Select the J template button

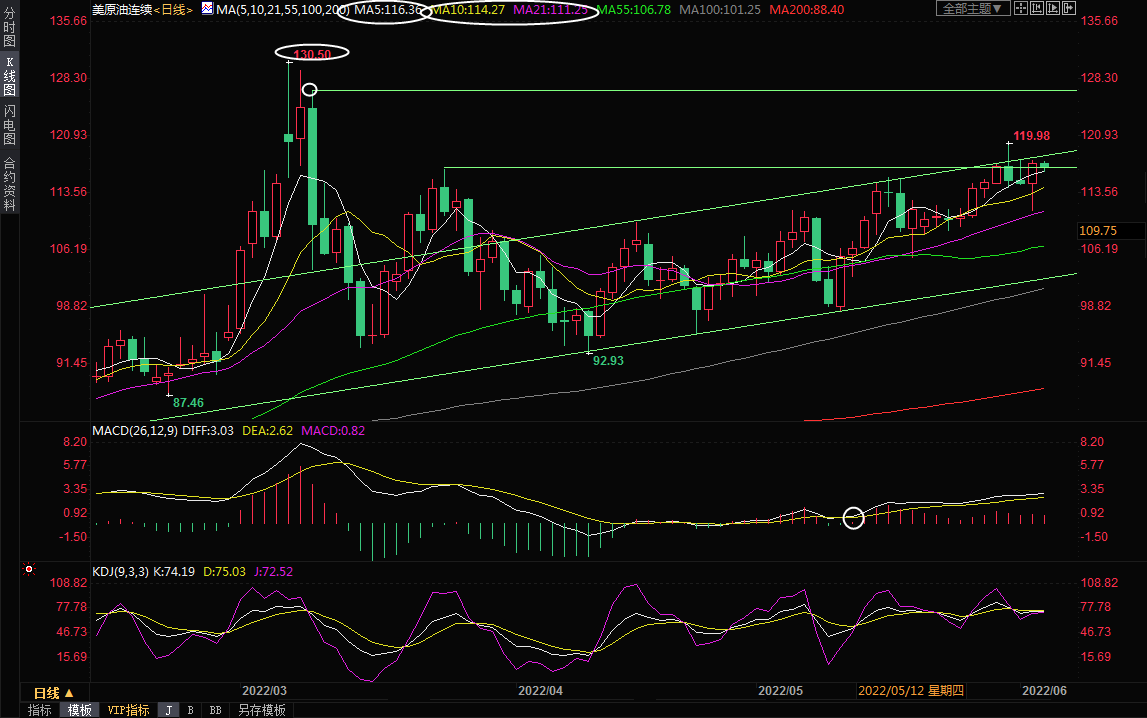click(169, 710)
